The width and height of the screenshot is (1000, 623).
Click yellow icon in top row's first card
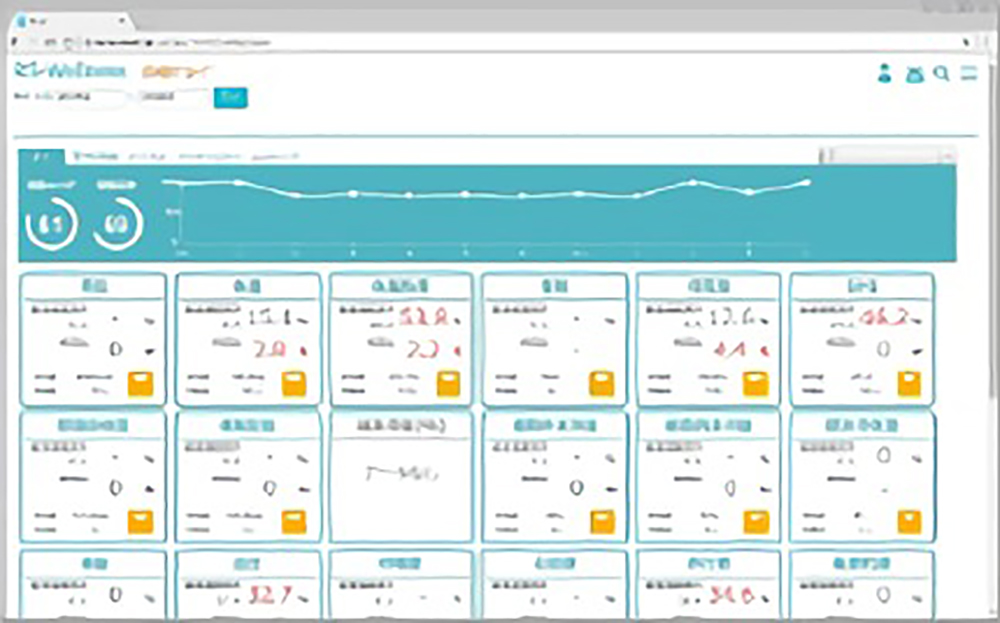140,384
